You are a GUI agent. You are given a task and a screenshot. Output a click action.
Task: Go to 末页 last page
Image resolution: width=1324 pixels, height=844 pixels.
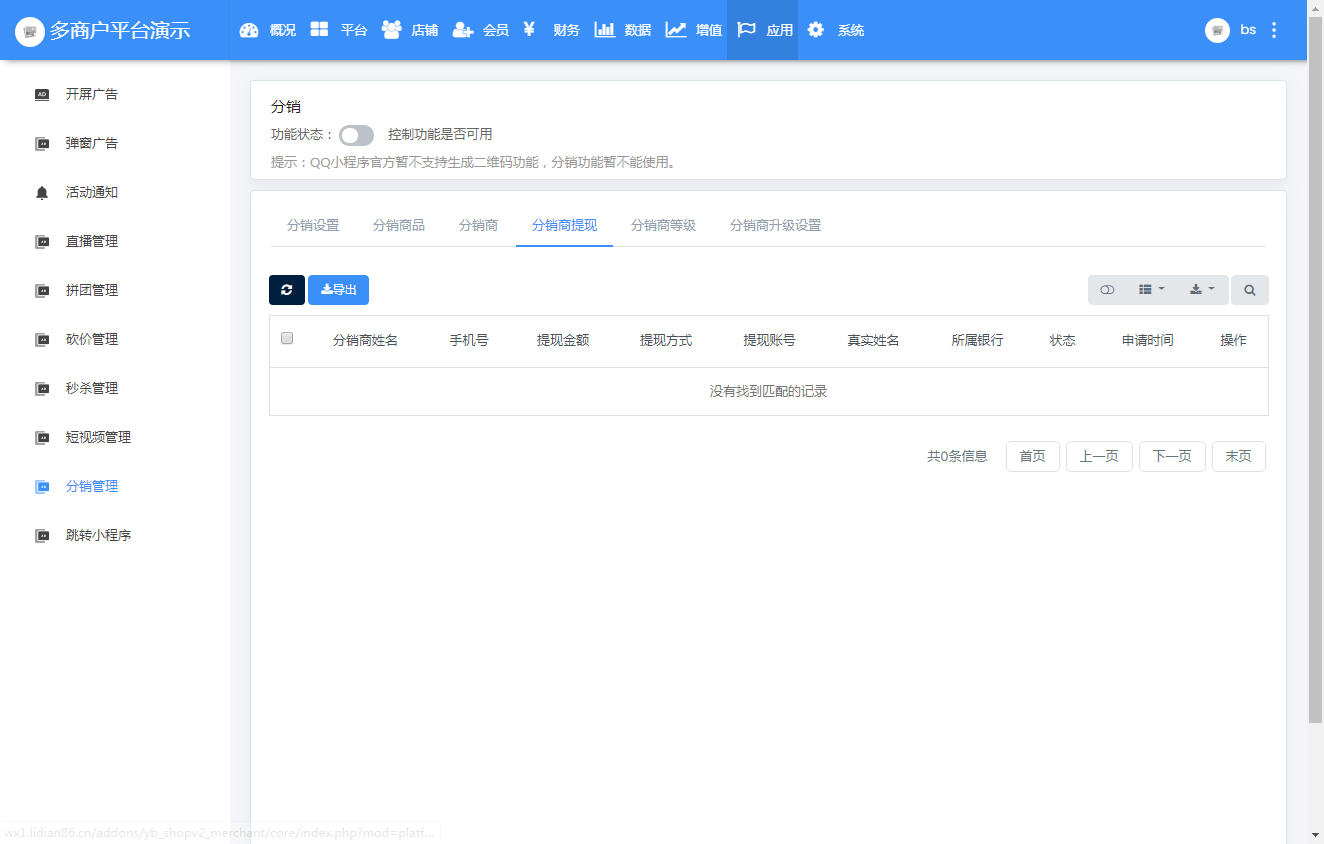click(x=1239, y=456)
